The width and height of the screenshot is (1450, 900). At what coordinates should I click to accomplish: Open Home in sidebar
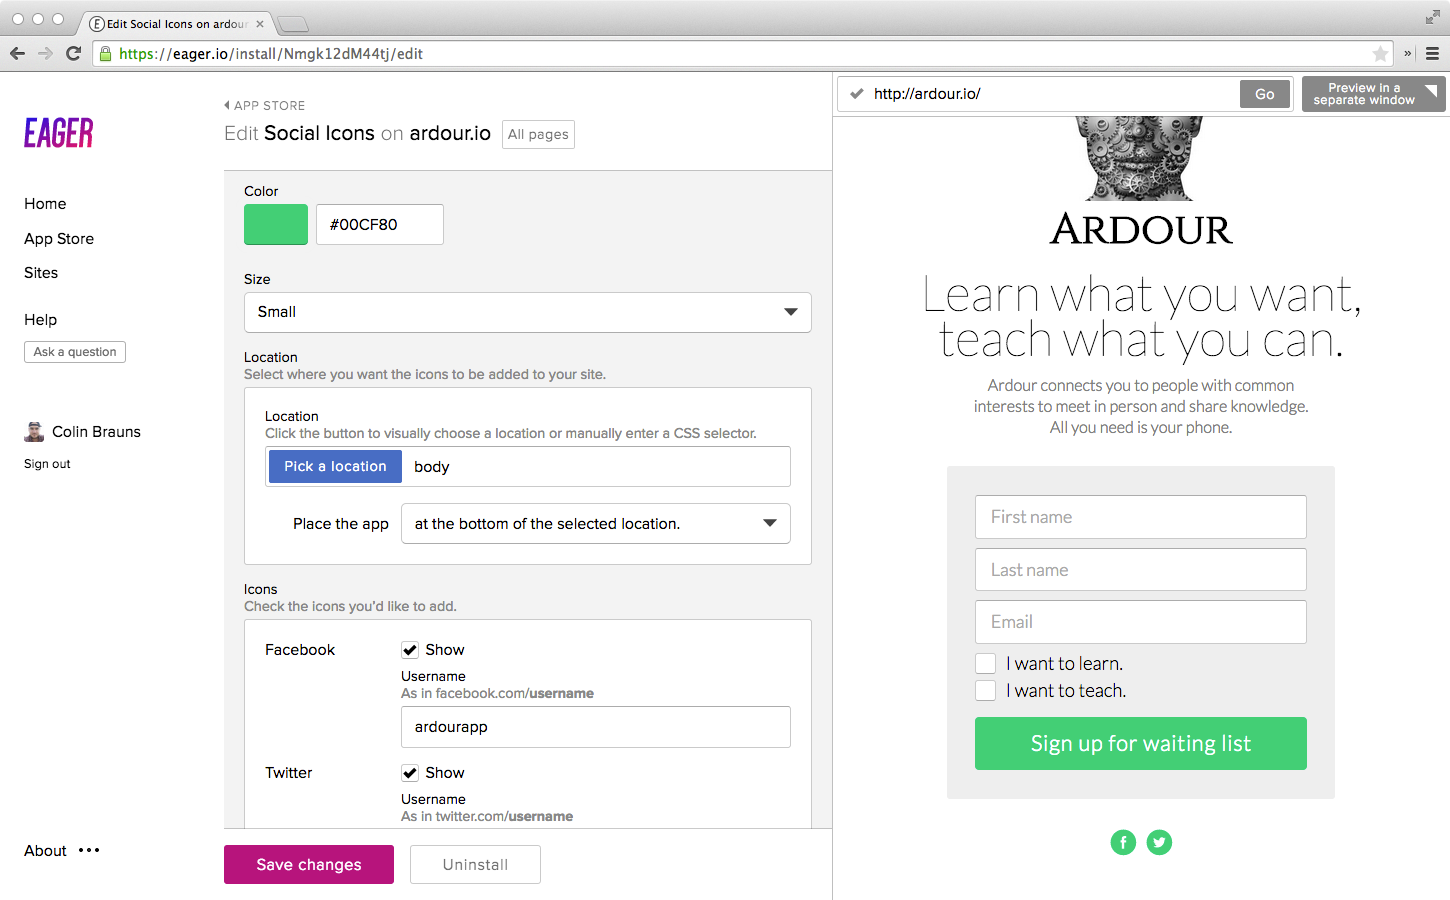[x=45, y=204]
